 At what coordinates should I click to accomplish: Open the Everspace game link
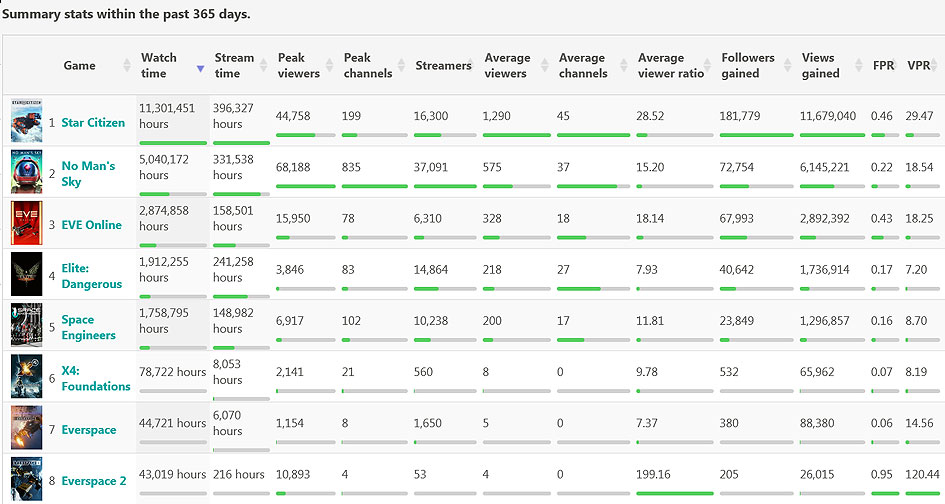point(89,430)
